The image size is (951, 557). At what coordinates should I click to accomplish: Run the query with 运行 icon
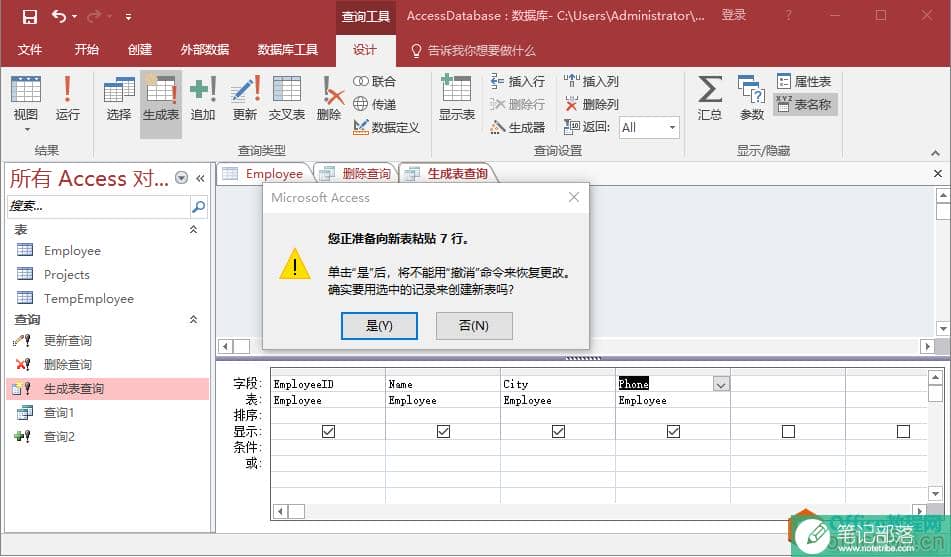coord(67,98)
